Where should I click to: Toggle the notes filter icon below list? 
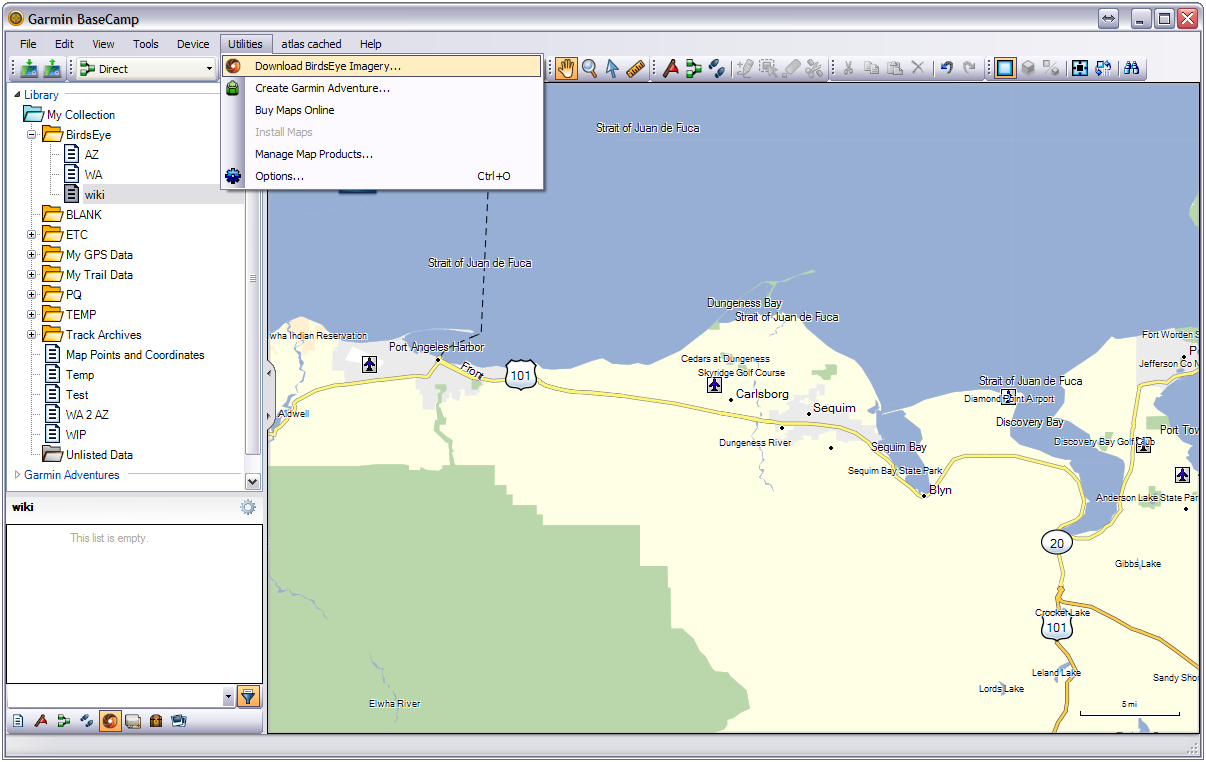[18, 720]
